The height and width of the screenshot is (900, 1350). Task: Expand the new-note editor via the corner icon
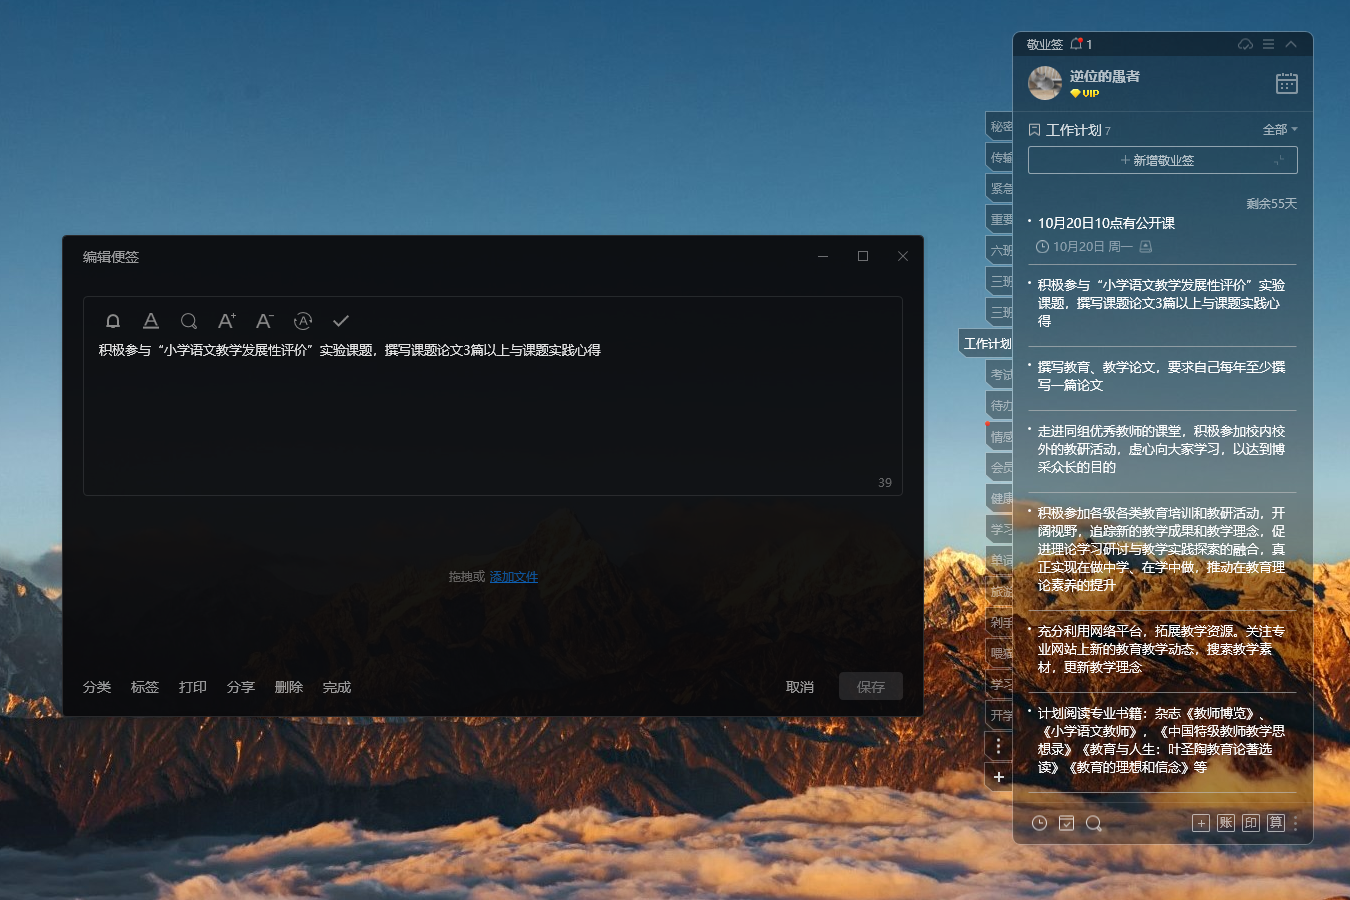[1279, 161]
